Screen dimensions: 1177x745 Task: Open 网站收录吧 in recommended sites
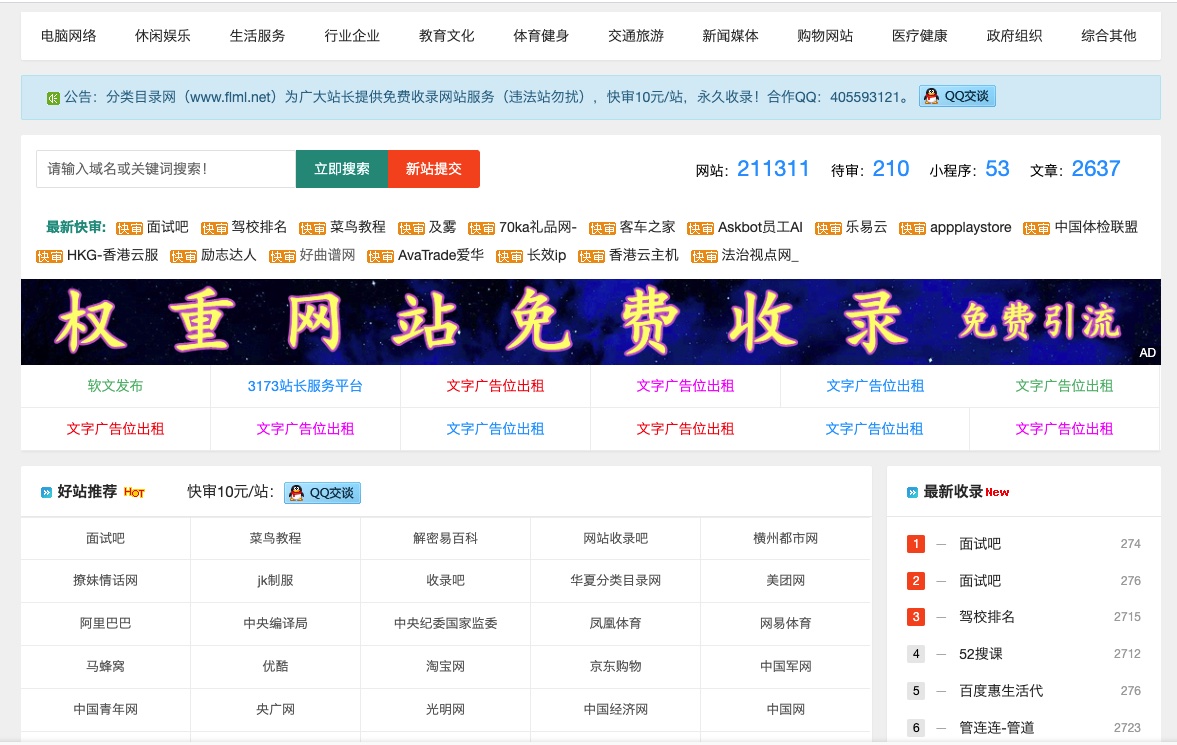tap(616, 538)
